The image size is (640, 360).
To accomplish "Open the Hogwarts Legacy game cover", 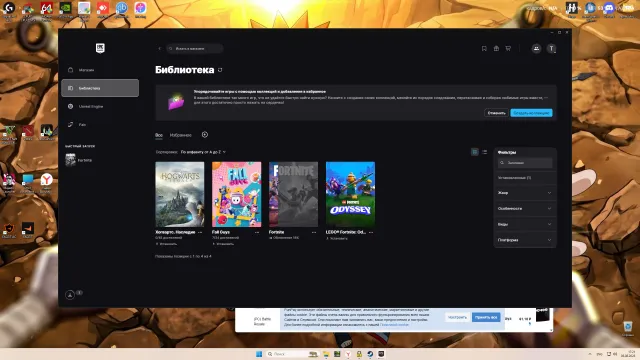I will (x=180, y=194).
